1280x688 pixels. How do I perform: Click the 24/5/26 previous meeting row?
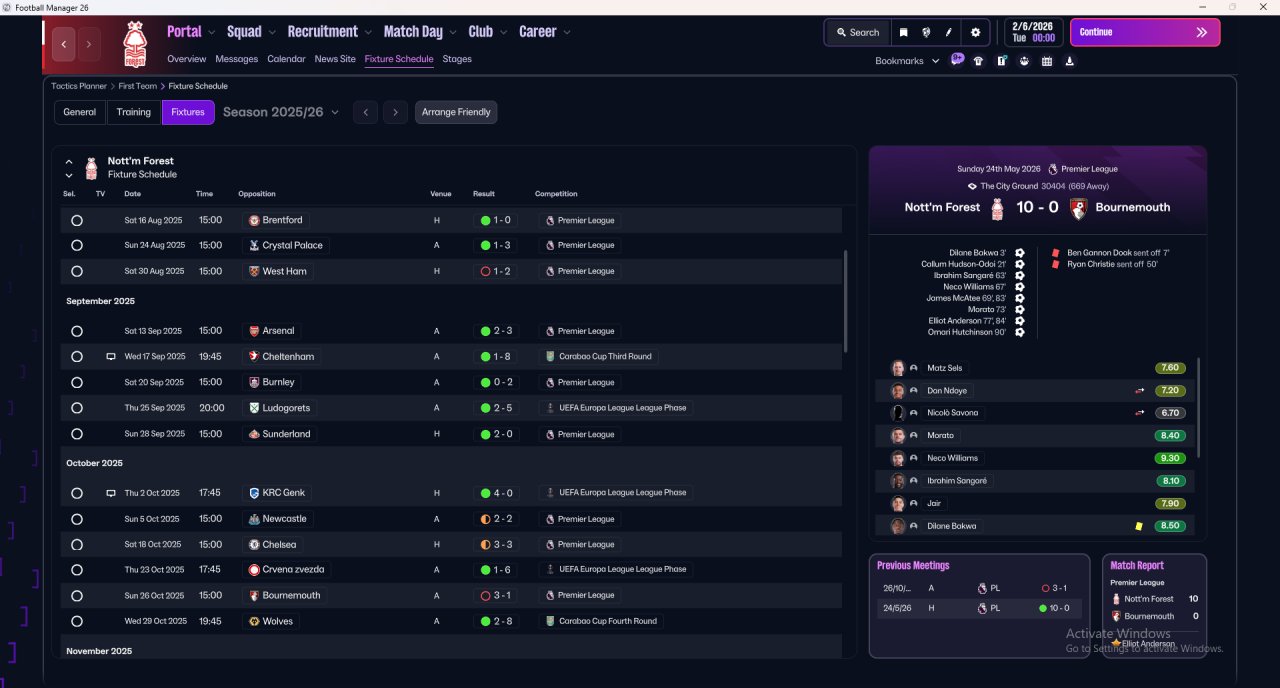pyautogui.click(x=979, y=608)
